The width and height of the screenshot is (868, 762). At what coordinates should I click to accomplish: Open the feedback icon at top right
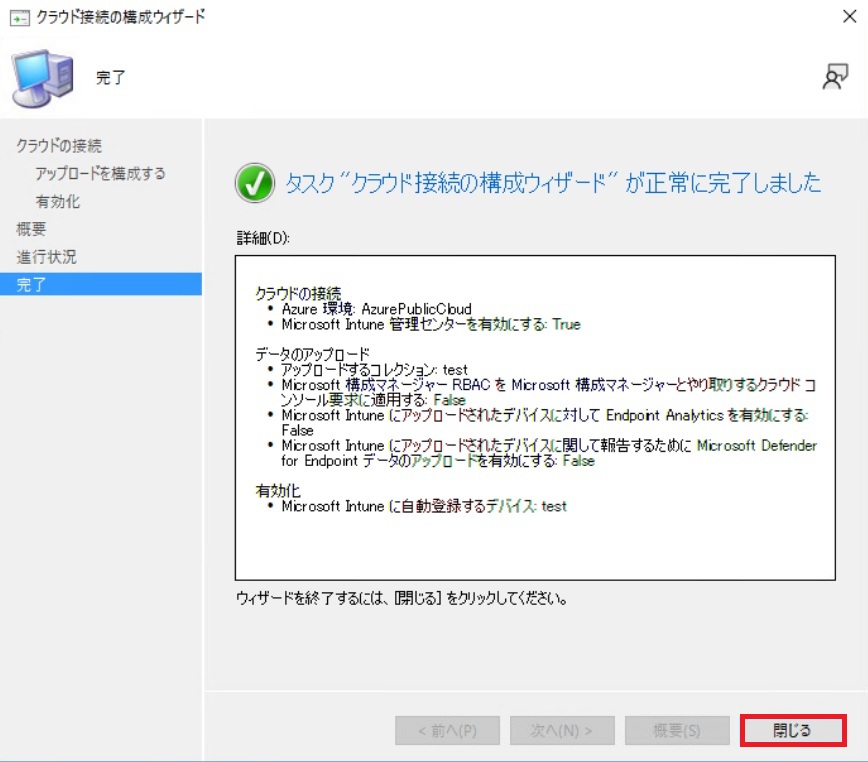(x=834, y=78)
